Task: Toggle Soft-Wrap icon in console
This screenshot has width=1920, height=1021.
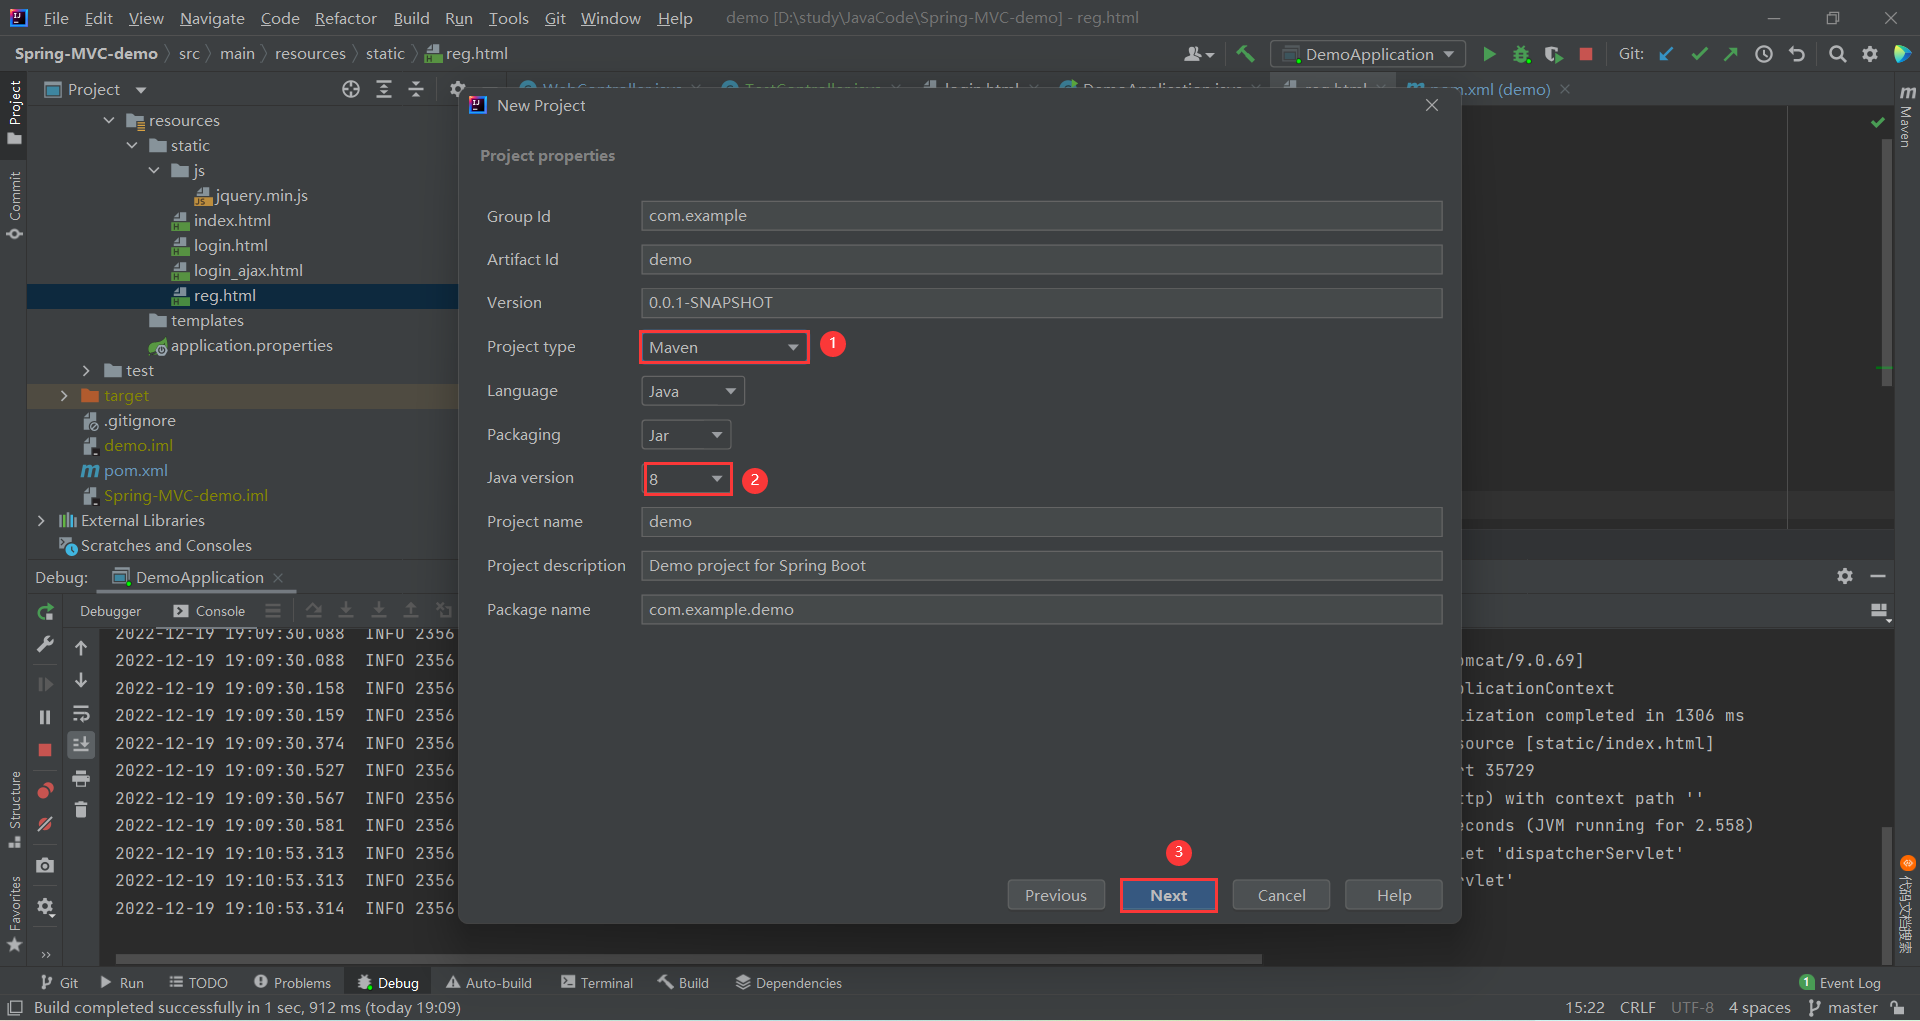Action: coord(81,713)
